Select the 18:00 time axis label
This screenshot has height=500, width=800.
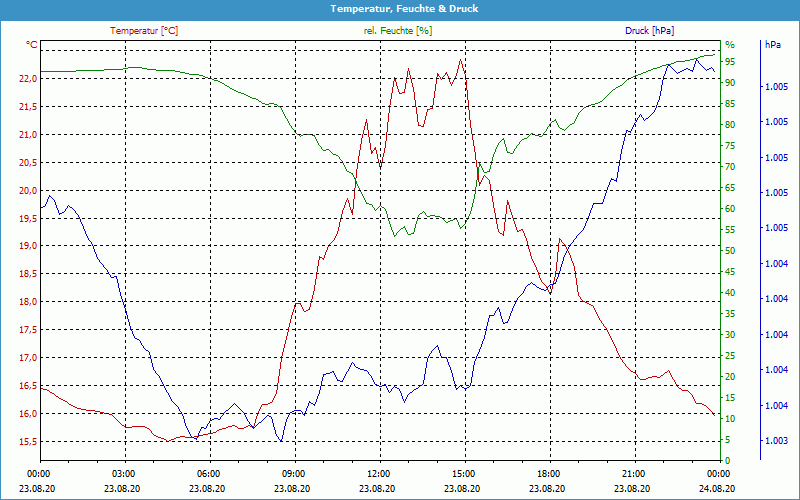pos(548,473)
